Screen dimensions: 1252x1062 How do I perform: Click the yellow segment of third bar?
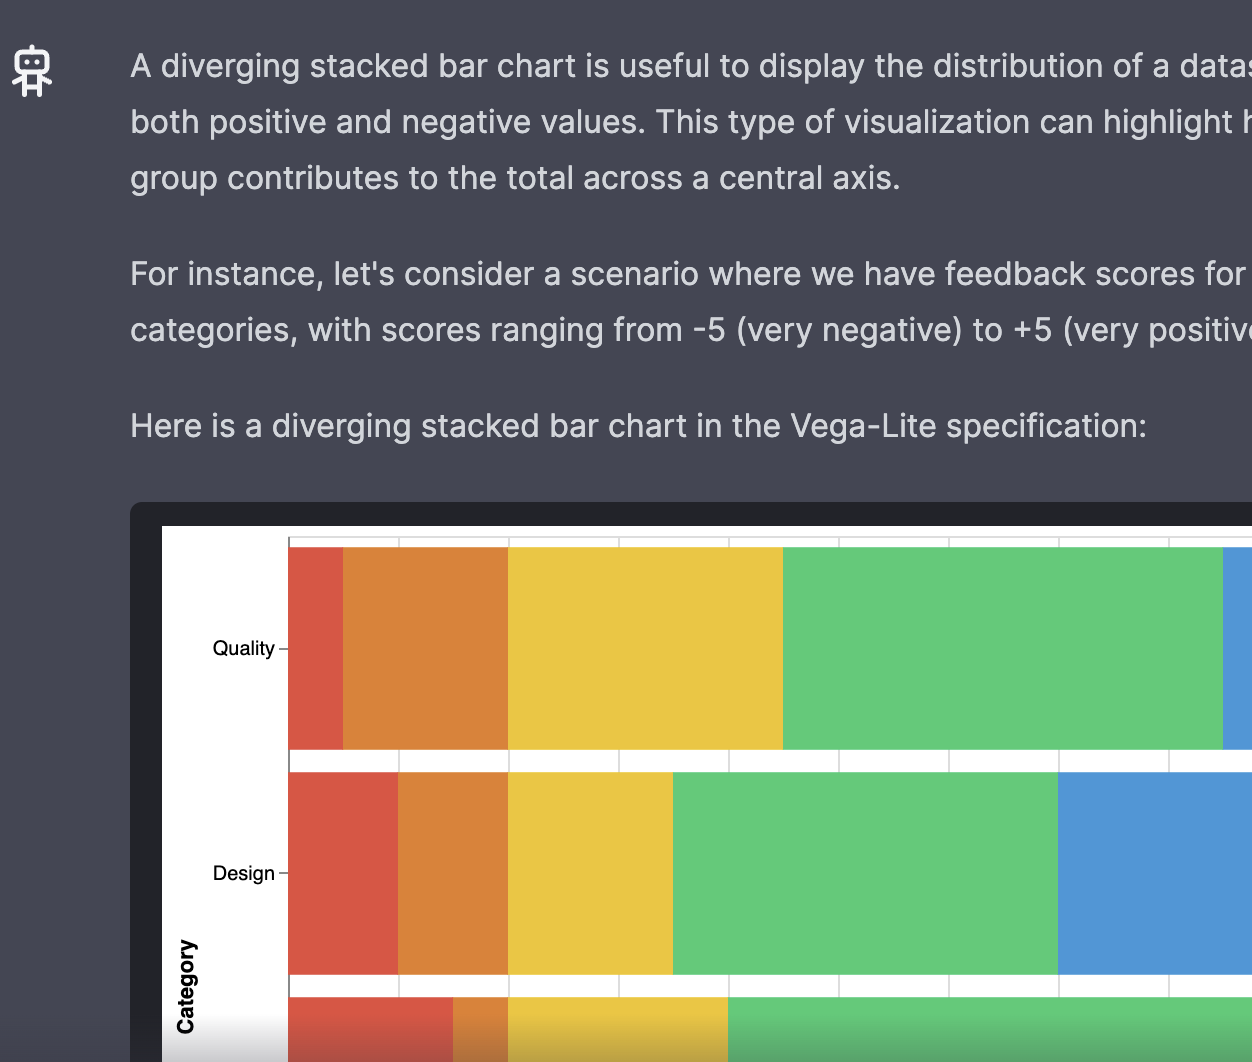[x=618, y=1029]
